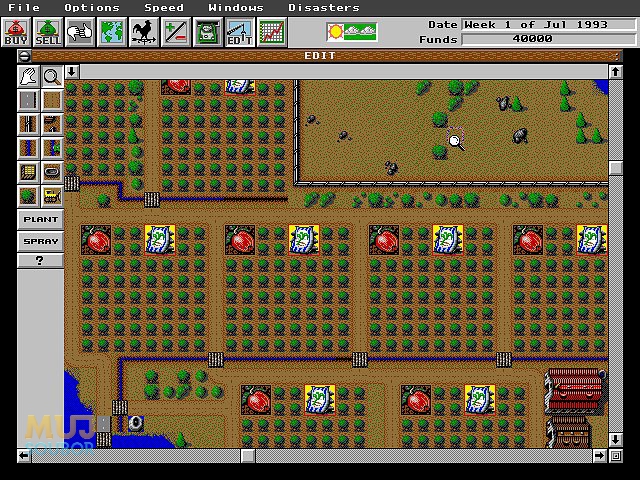640x480 pixels.
Task: Choose the yellow-windowed building tool
Action: [x=29, y=172]
